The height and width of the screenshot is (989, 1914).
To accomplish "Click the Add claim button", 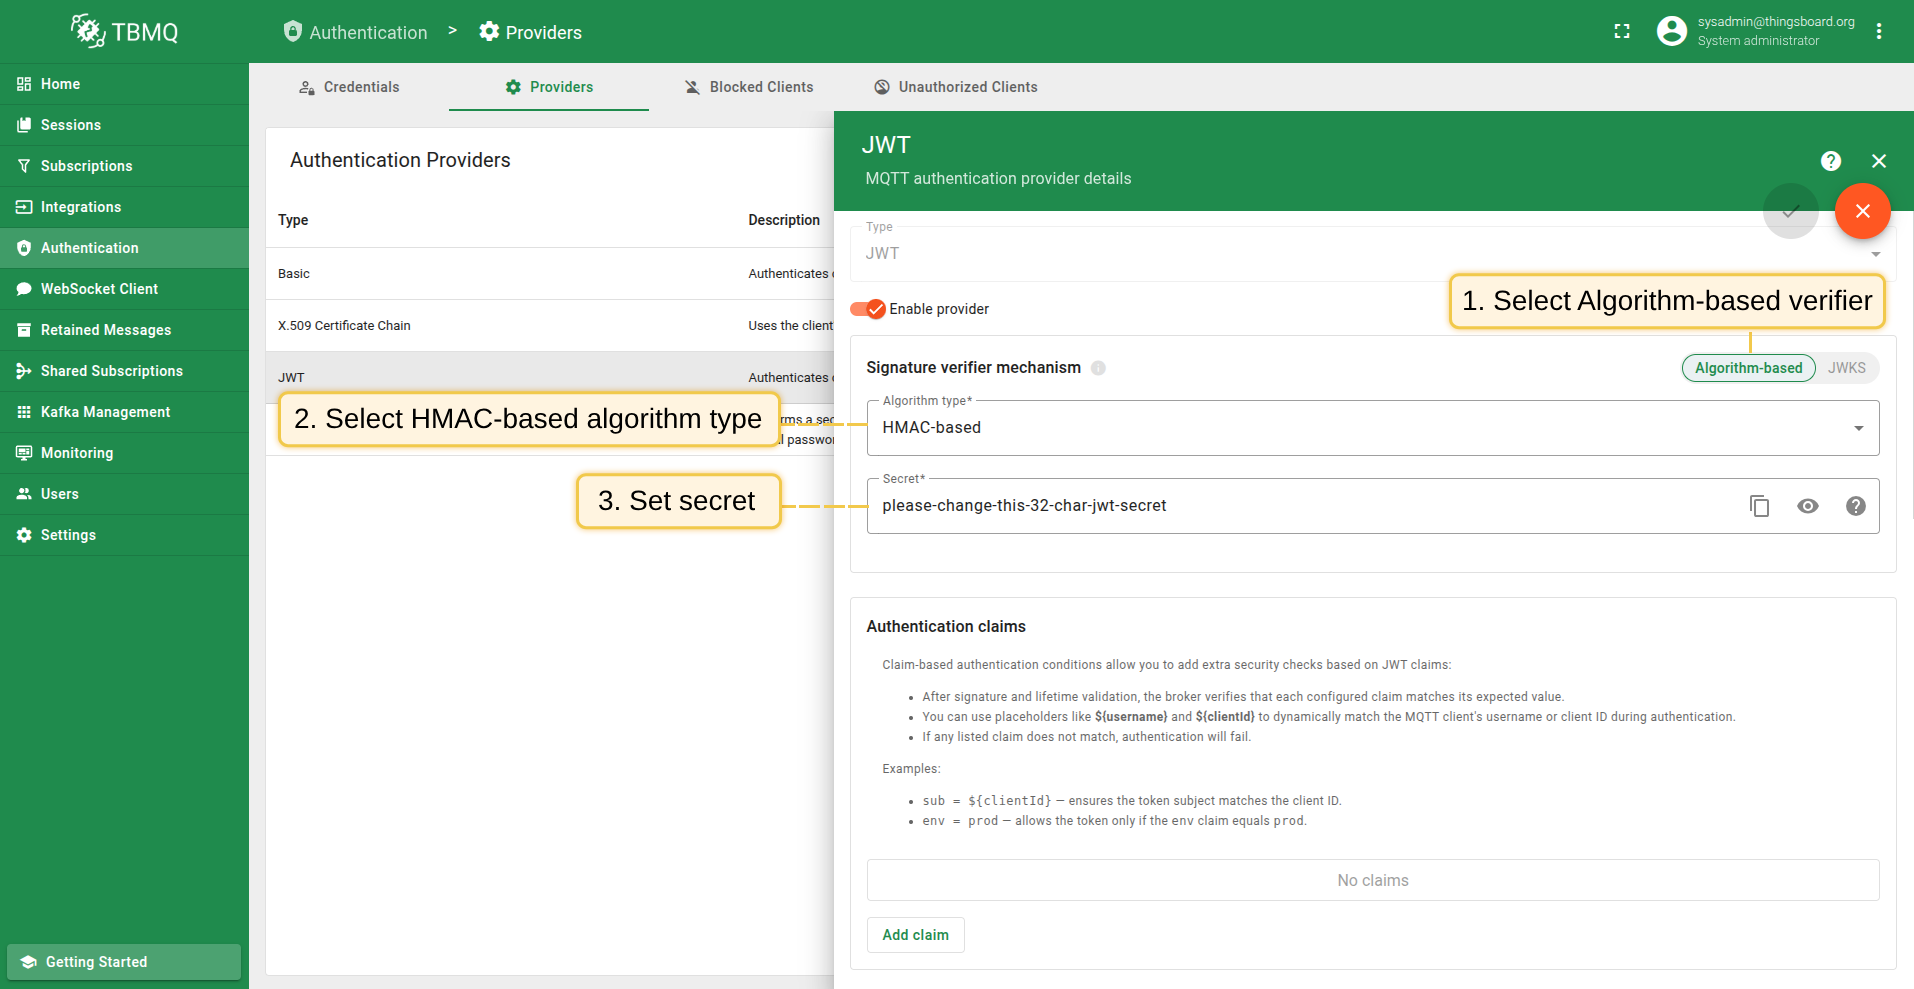I will [915, 935].
